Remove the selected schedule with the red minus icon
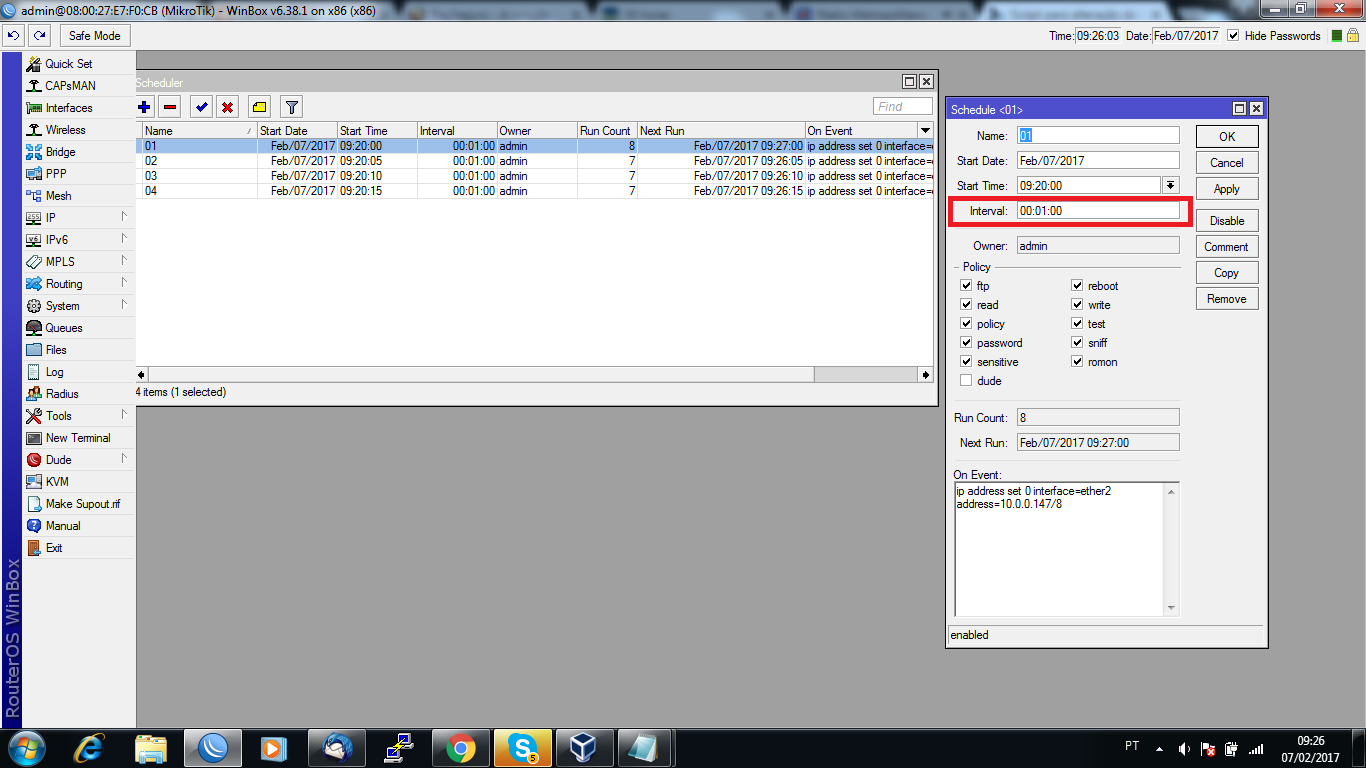The image size is (1366, 768). tap(170, 107)
